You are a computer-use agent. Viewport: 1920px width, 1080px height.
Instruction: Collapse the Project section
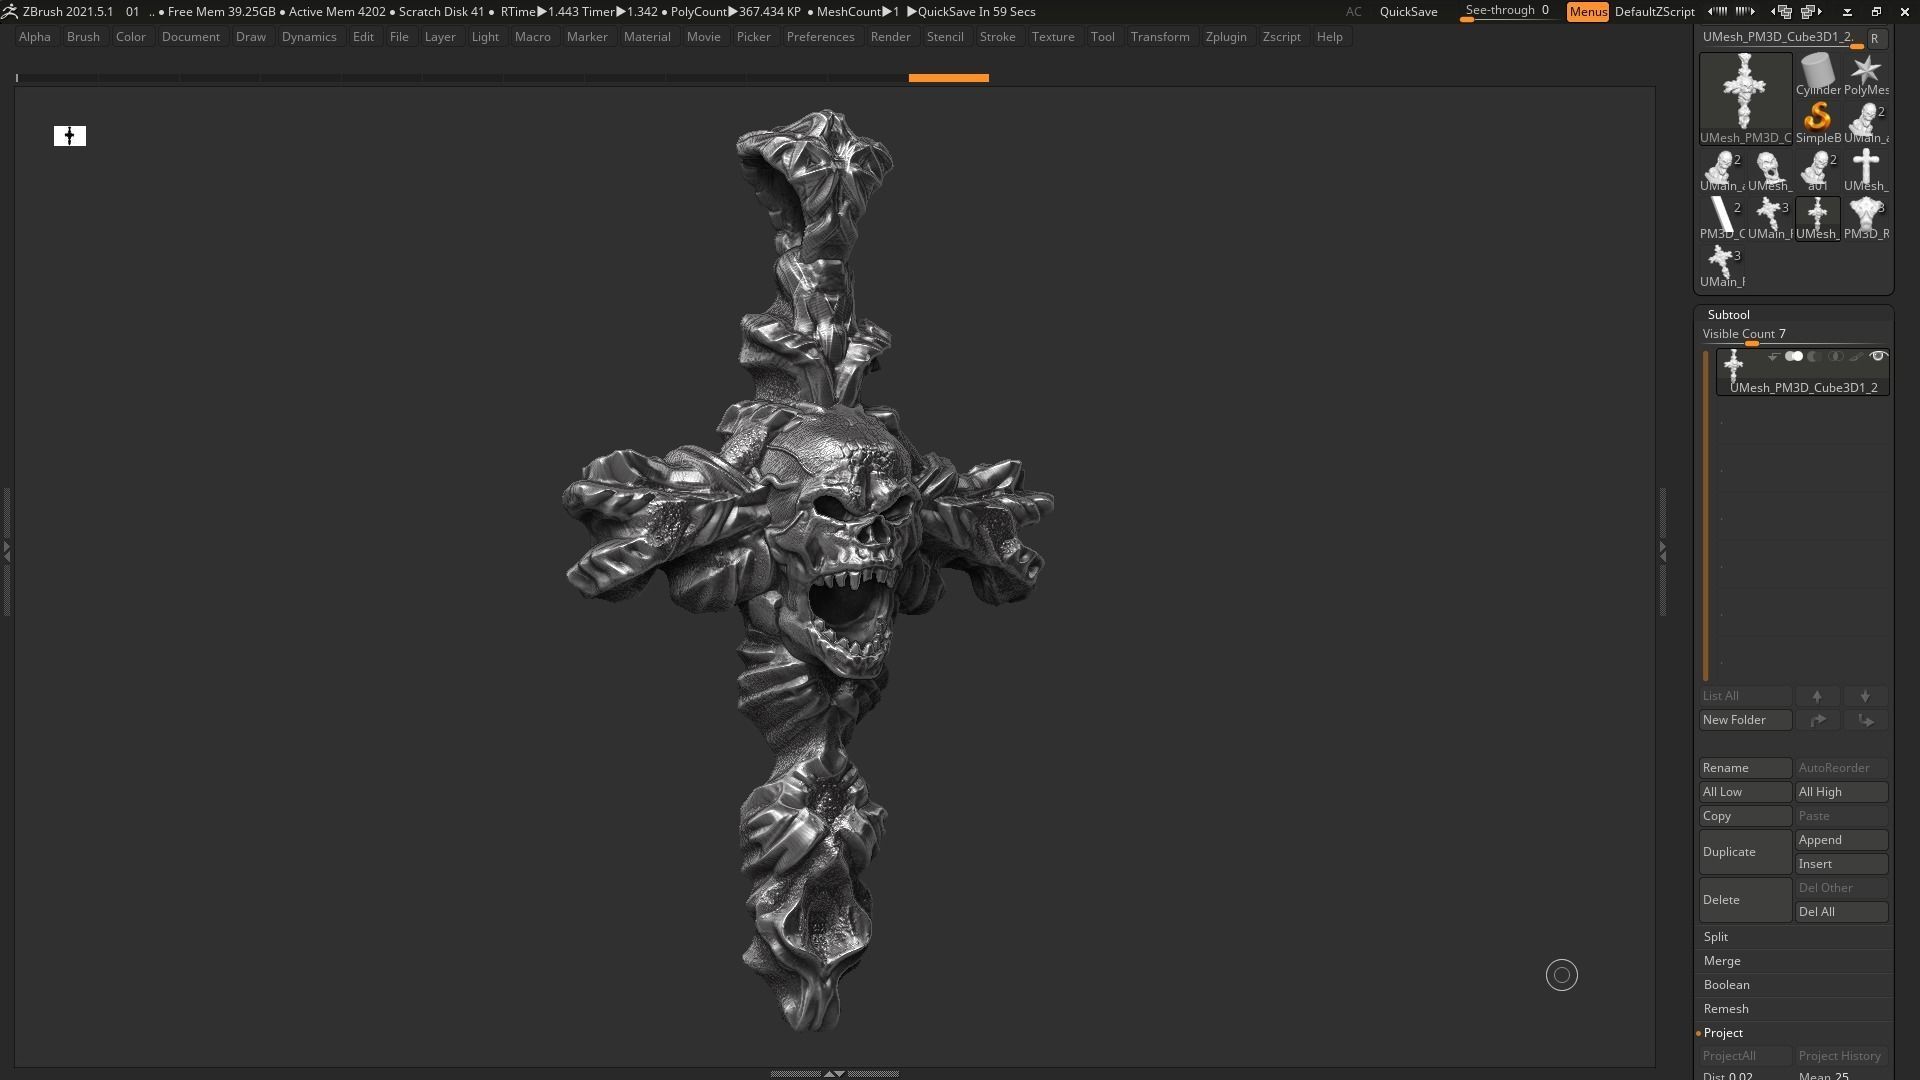click(x=1723, y=1033)
